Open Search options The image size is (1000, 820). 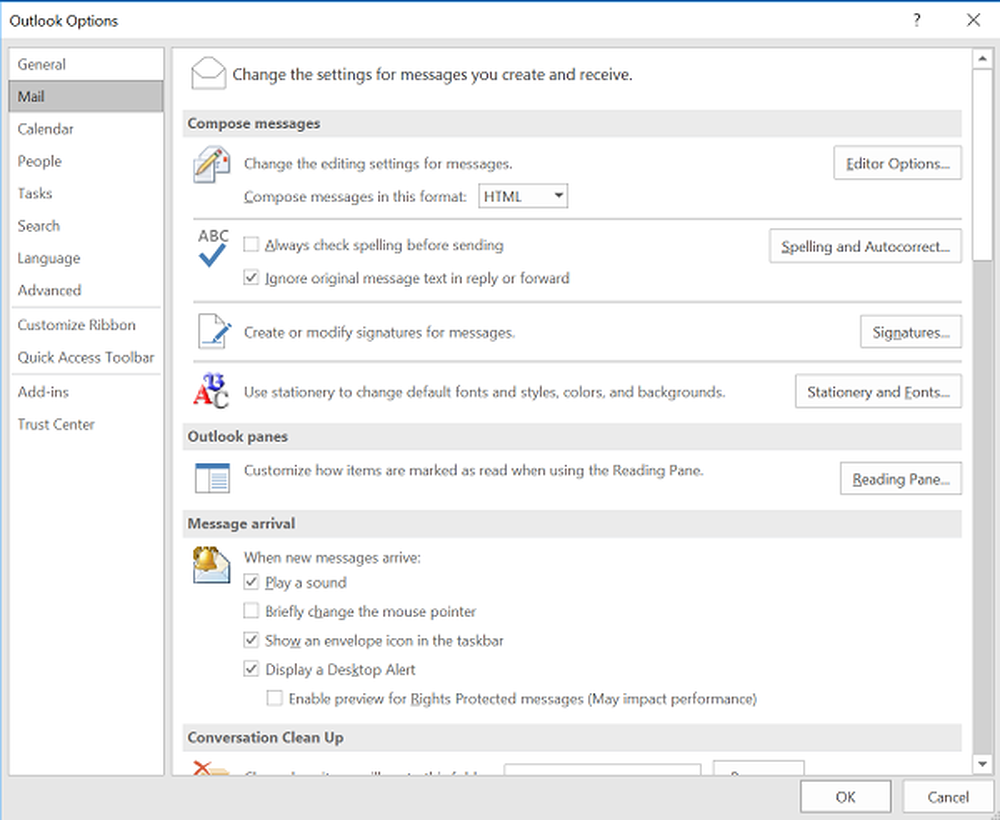86,226
